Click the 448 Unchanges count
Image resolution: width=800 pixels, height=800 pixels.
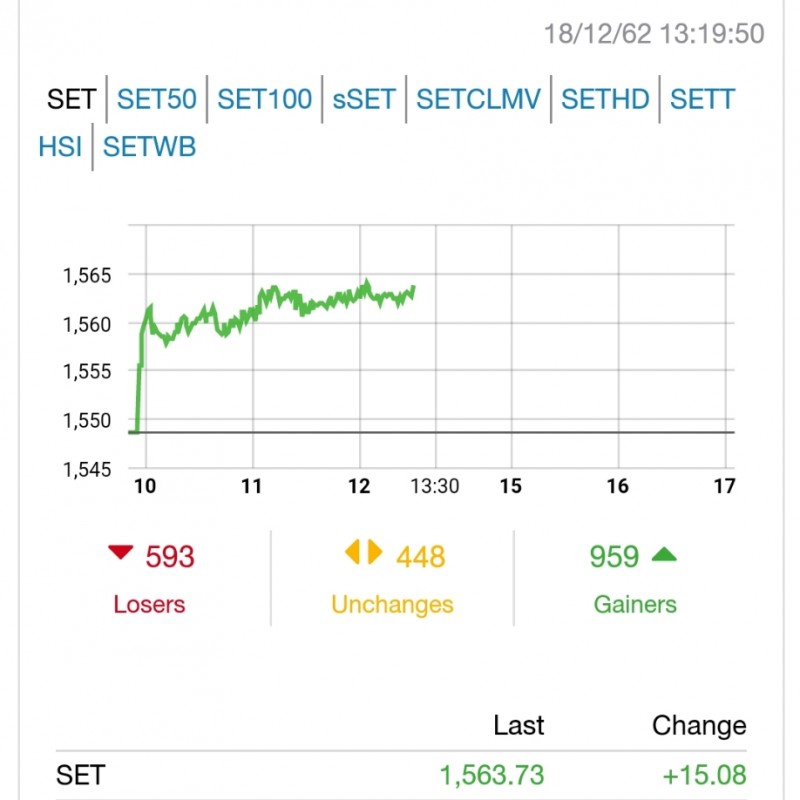(x=420, y=557)
